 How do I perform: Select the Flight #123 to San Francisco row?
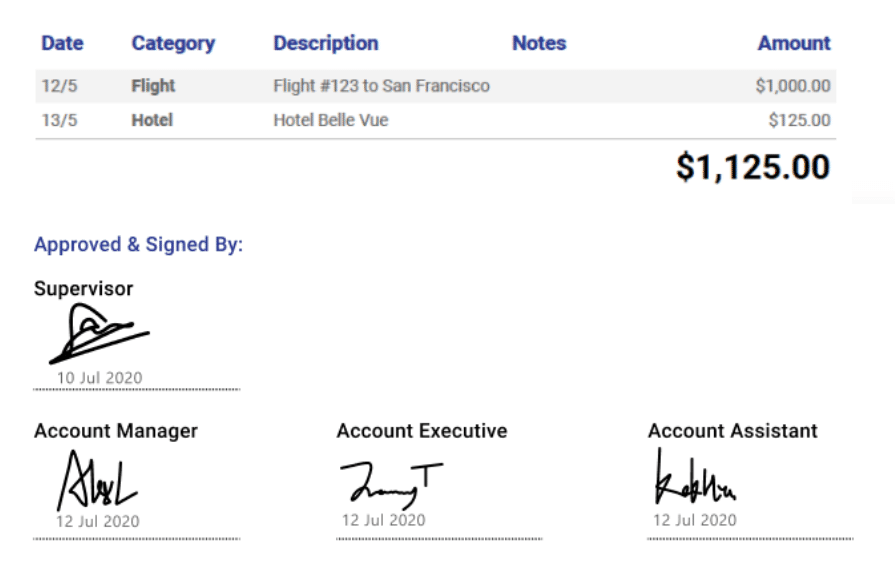(x=436, y=86)
